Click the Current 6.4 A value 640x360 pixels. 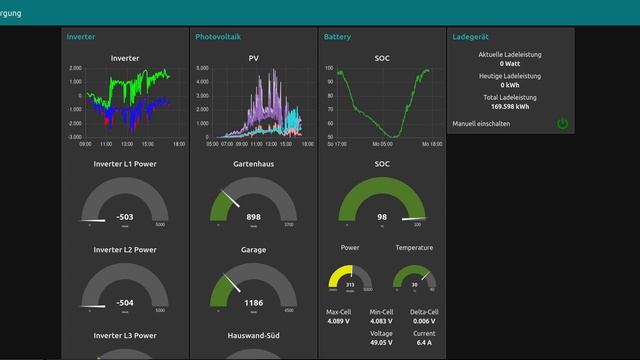click(424, 342)
